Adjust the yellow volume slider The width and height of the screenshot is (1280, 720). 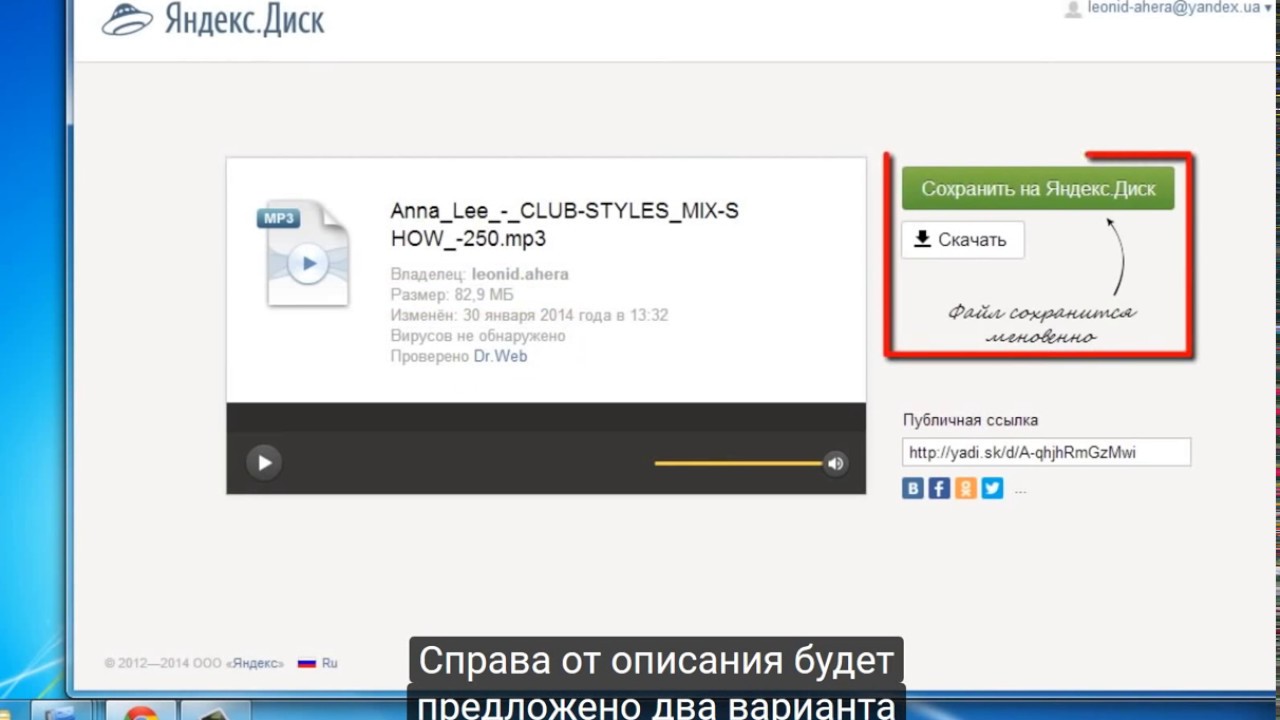point(739,463)
